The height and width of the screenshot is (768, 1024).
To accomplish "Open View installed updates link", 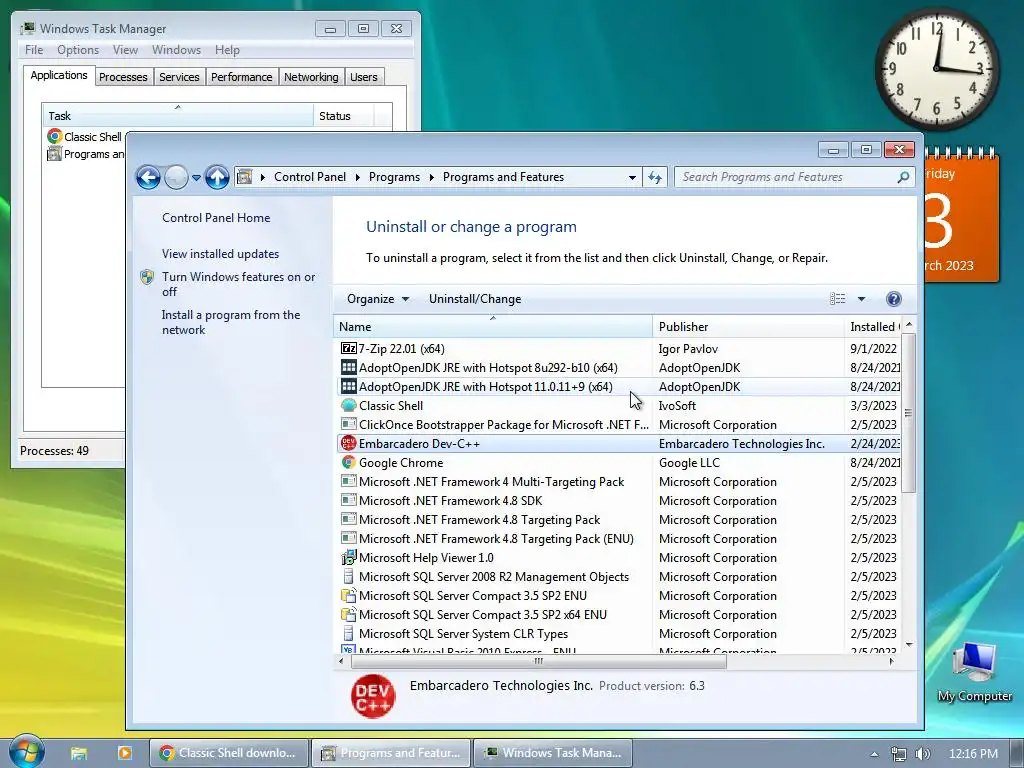I will pos(220,254).
